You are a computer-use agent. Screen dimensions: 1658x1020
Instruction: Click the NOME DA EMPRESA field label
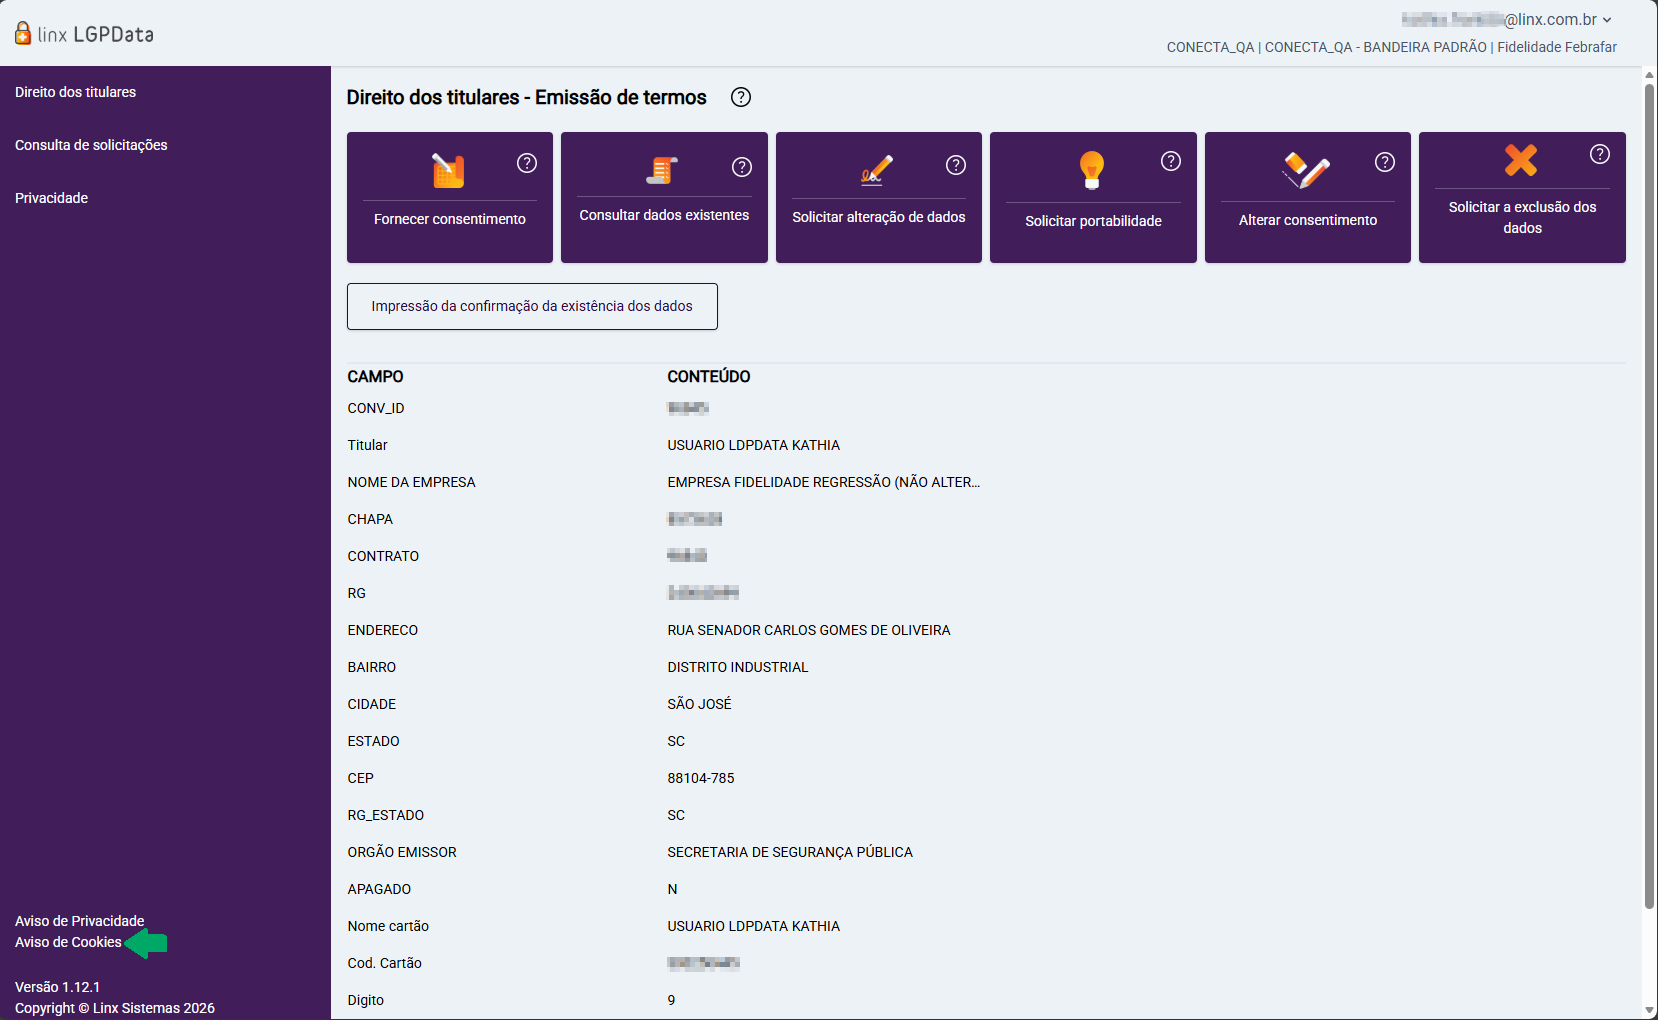click(411, 482)
